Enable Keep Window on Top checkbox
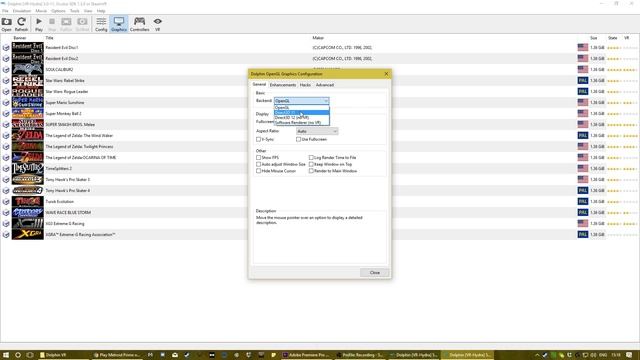 point(311,164)
